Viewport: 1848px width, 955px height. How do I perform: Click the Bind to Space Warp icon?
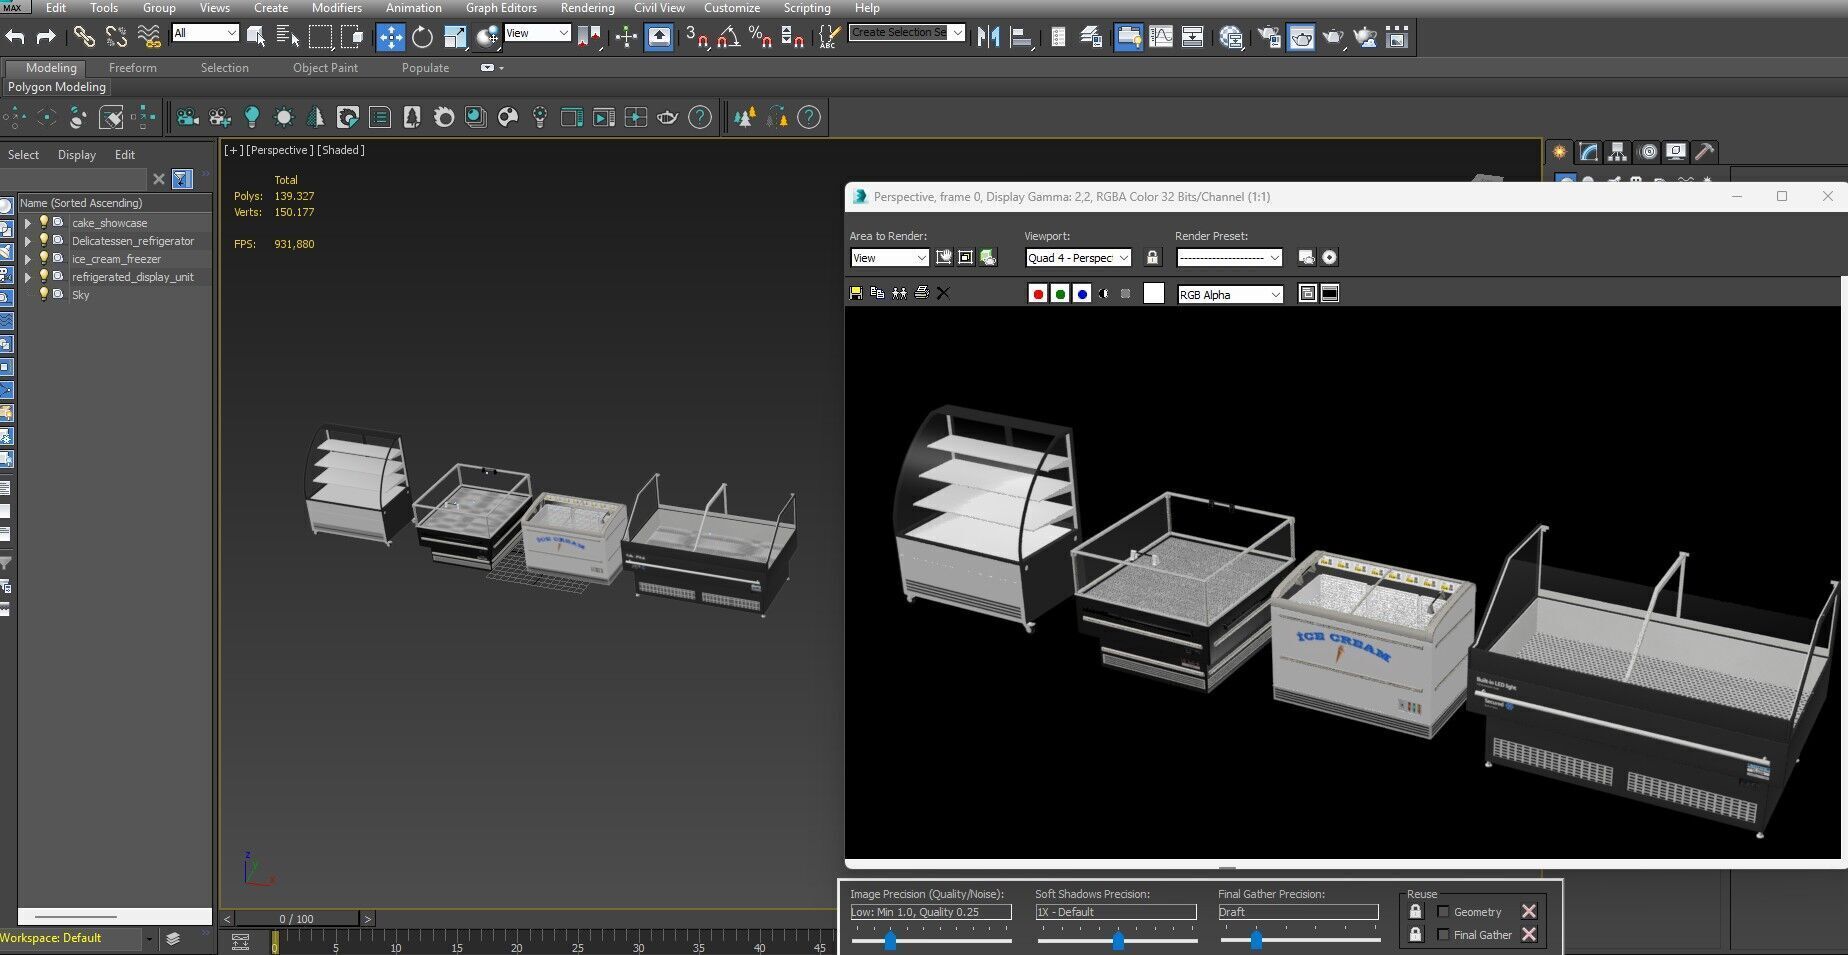click(x=149, y=37)
